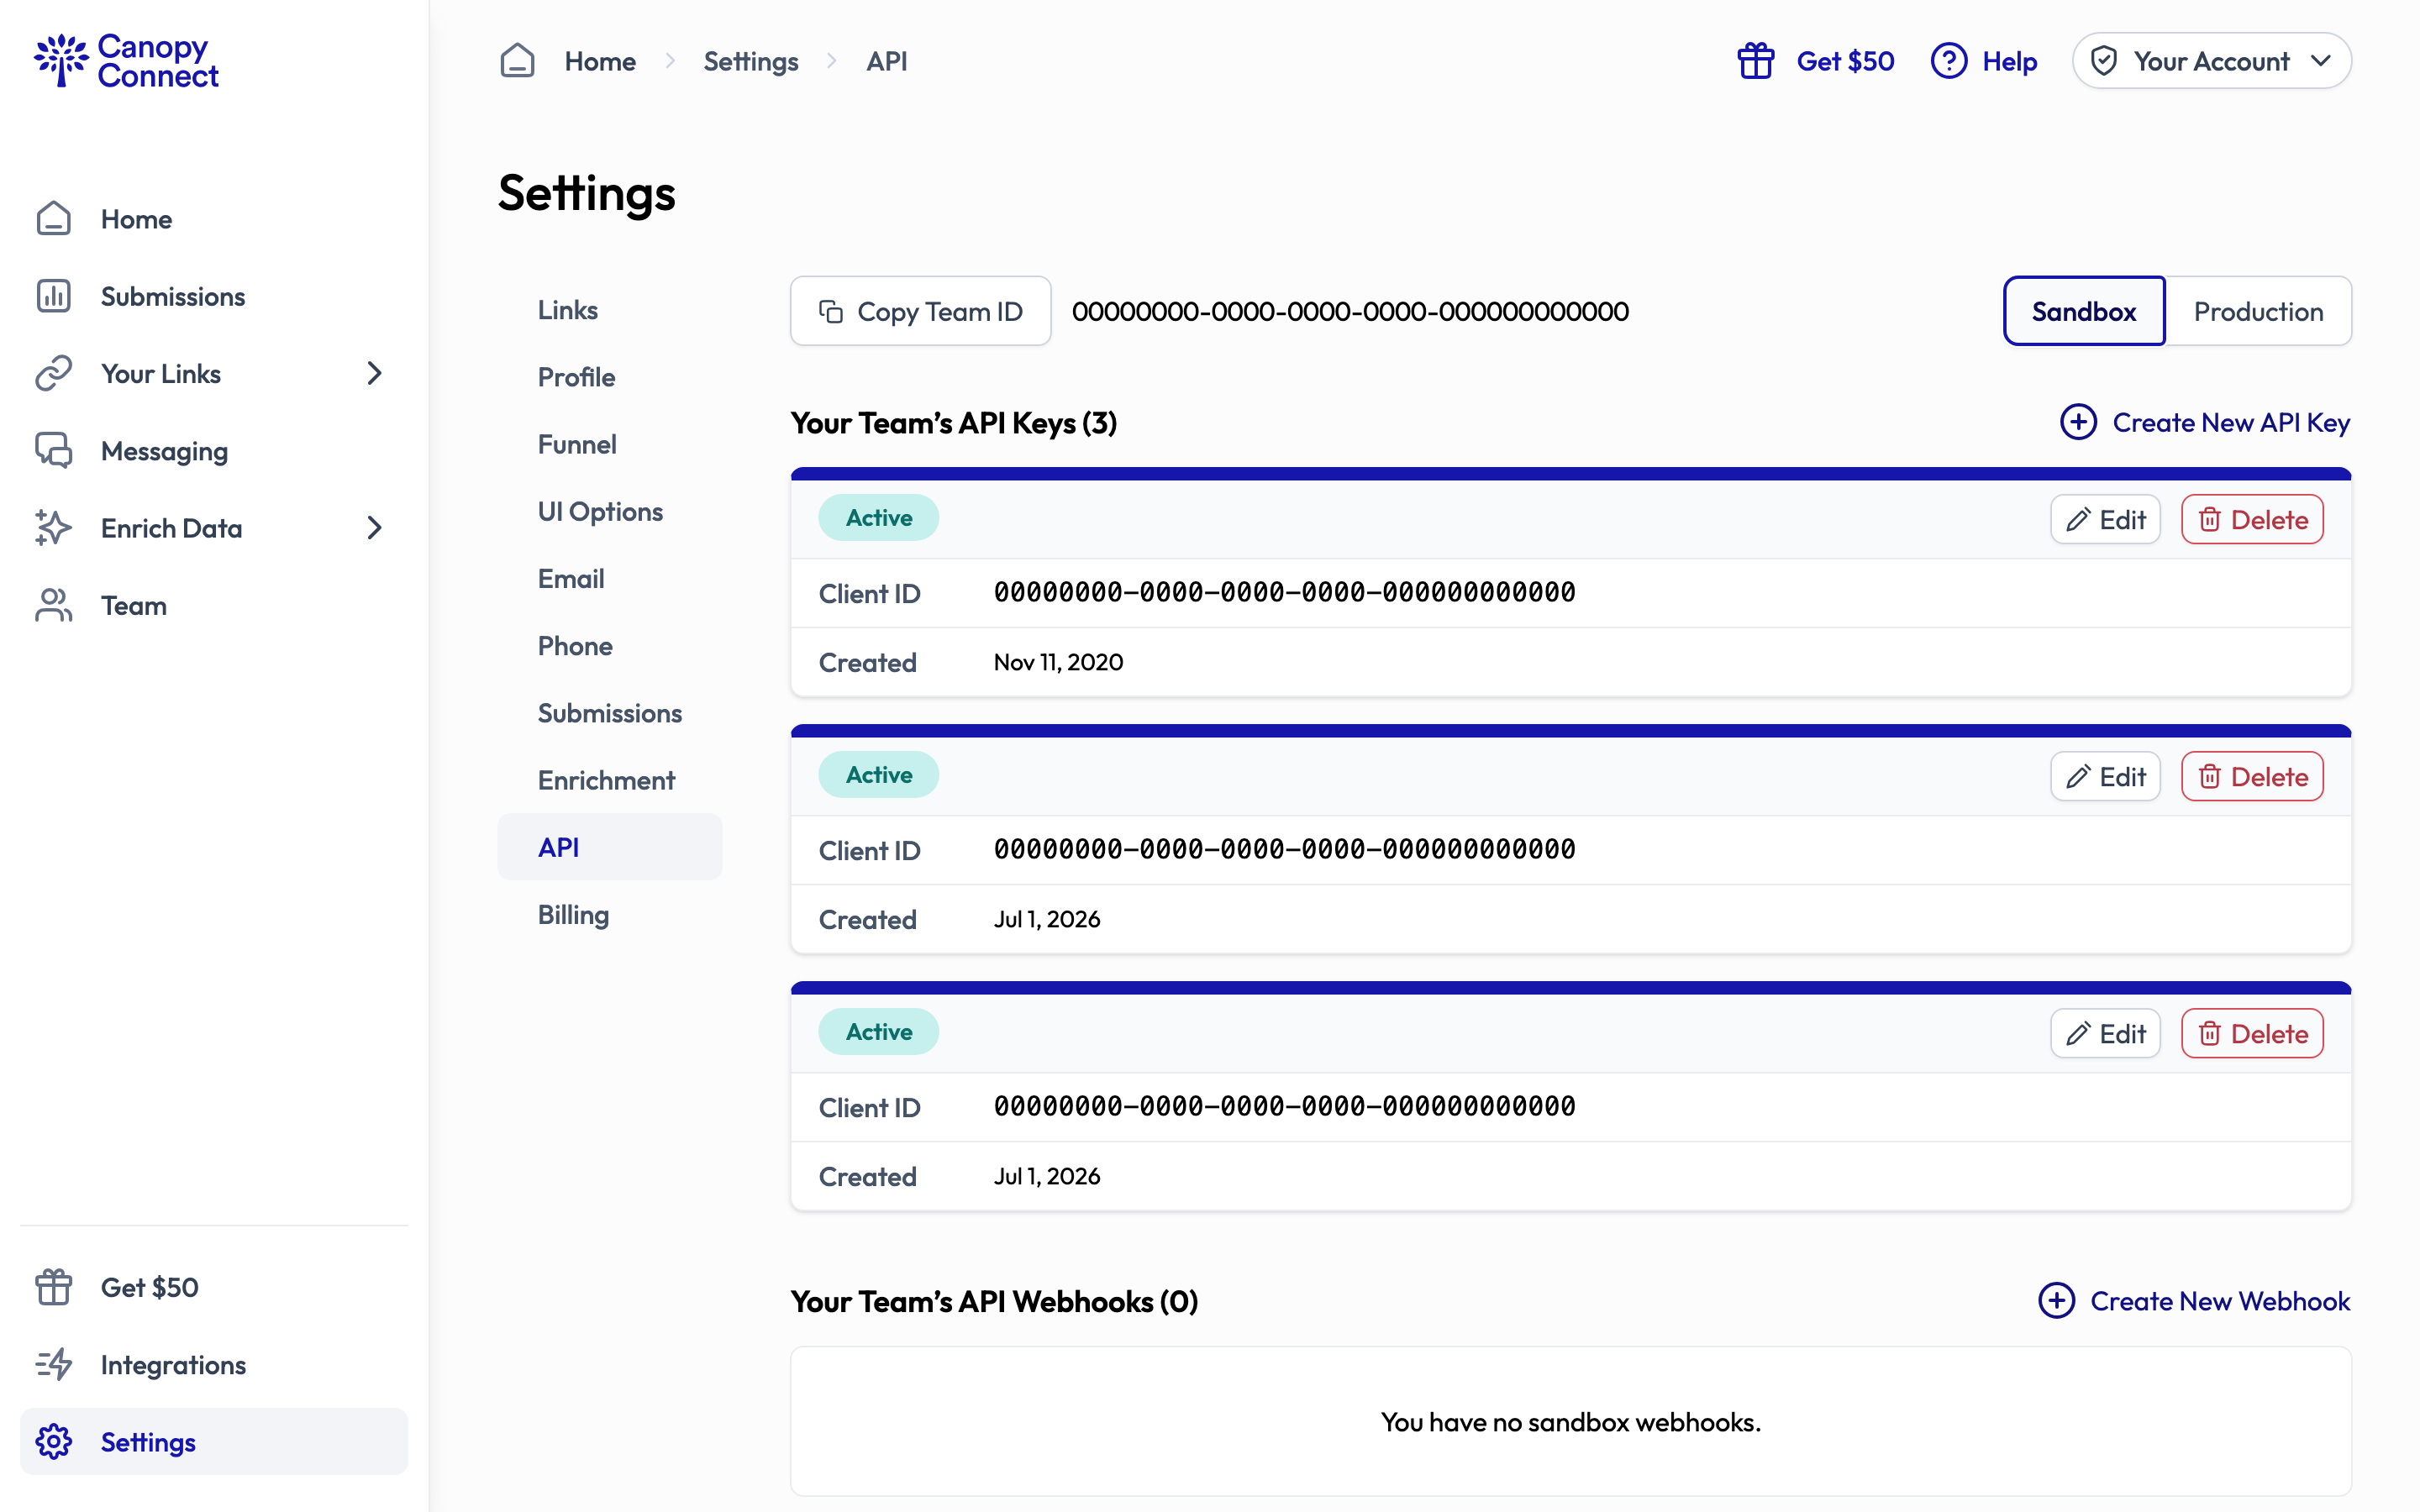Click pencil icon on the second API key

2078,776
